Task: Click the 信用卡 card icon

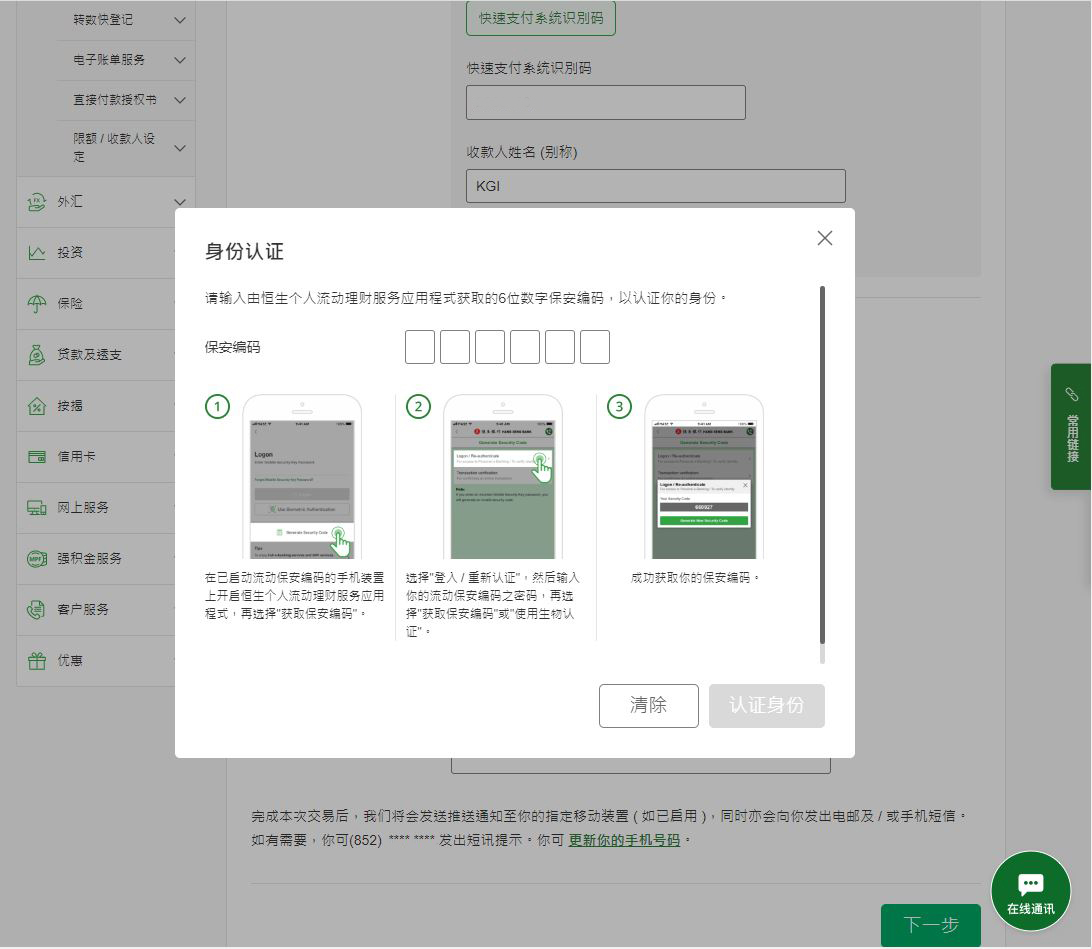Action: pyautogui.click(x=37, y=457)
